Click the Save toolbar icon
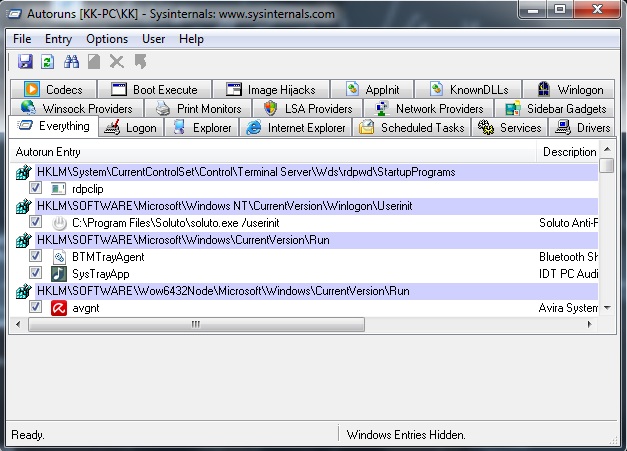 tap(25, 62)
